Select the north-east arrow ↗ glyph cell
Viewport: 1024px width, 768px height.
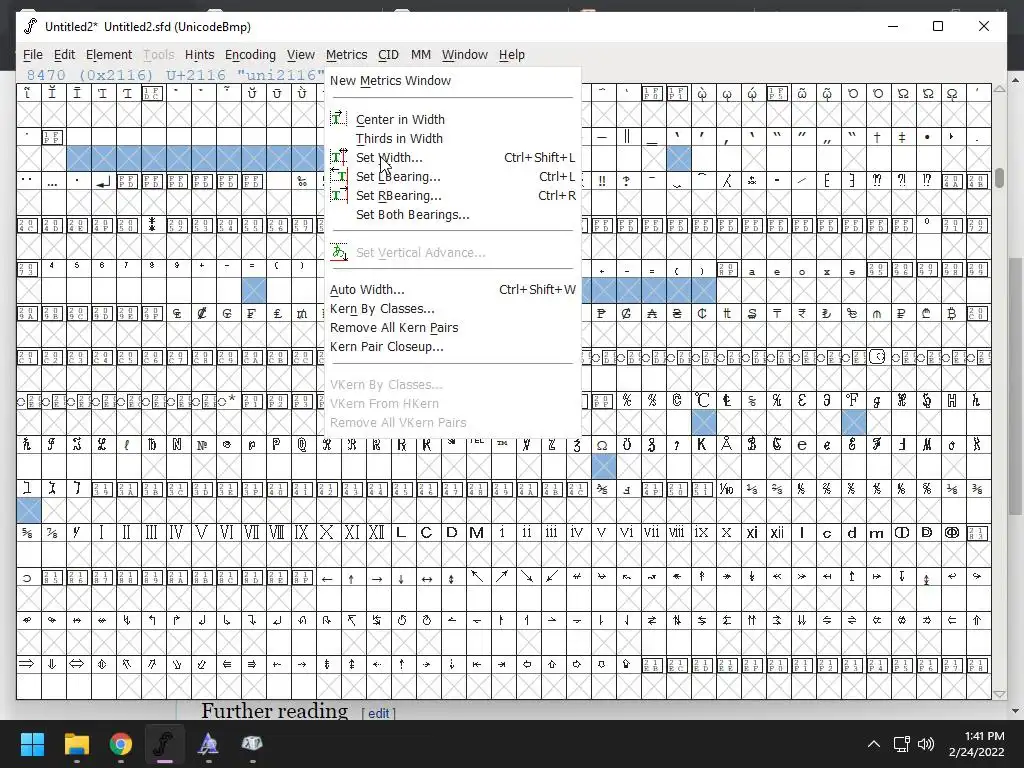(x=502, y=577)
